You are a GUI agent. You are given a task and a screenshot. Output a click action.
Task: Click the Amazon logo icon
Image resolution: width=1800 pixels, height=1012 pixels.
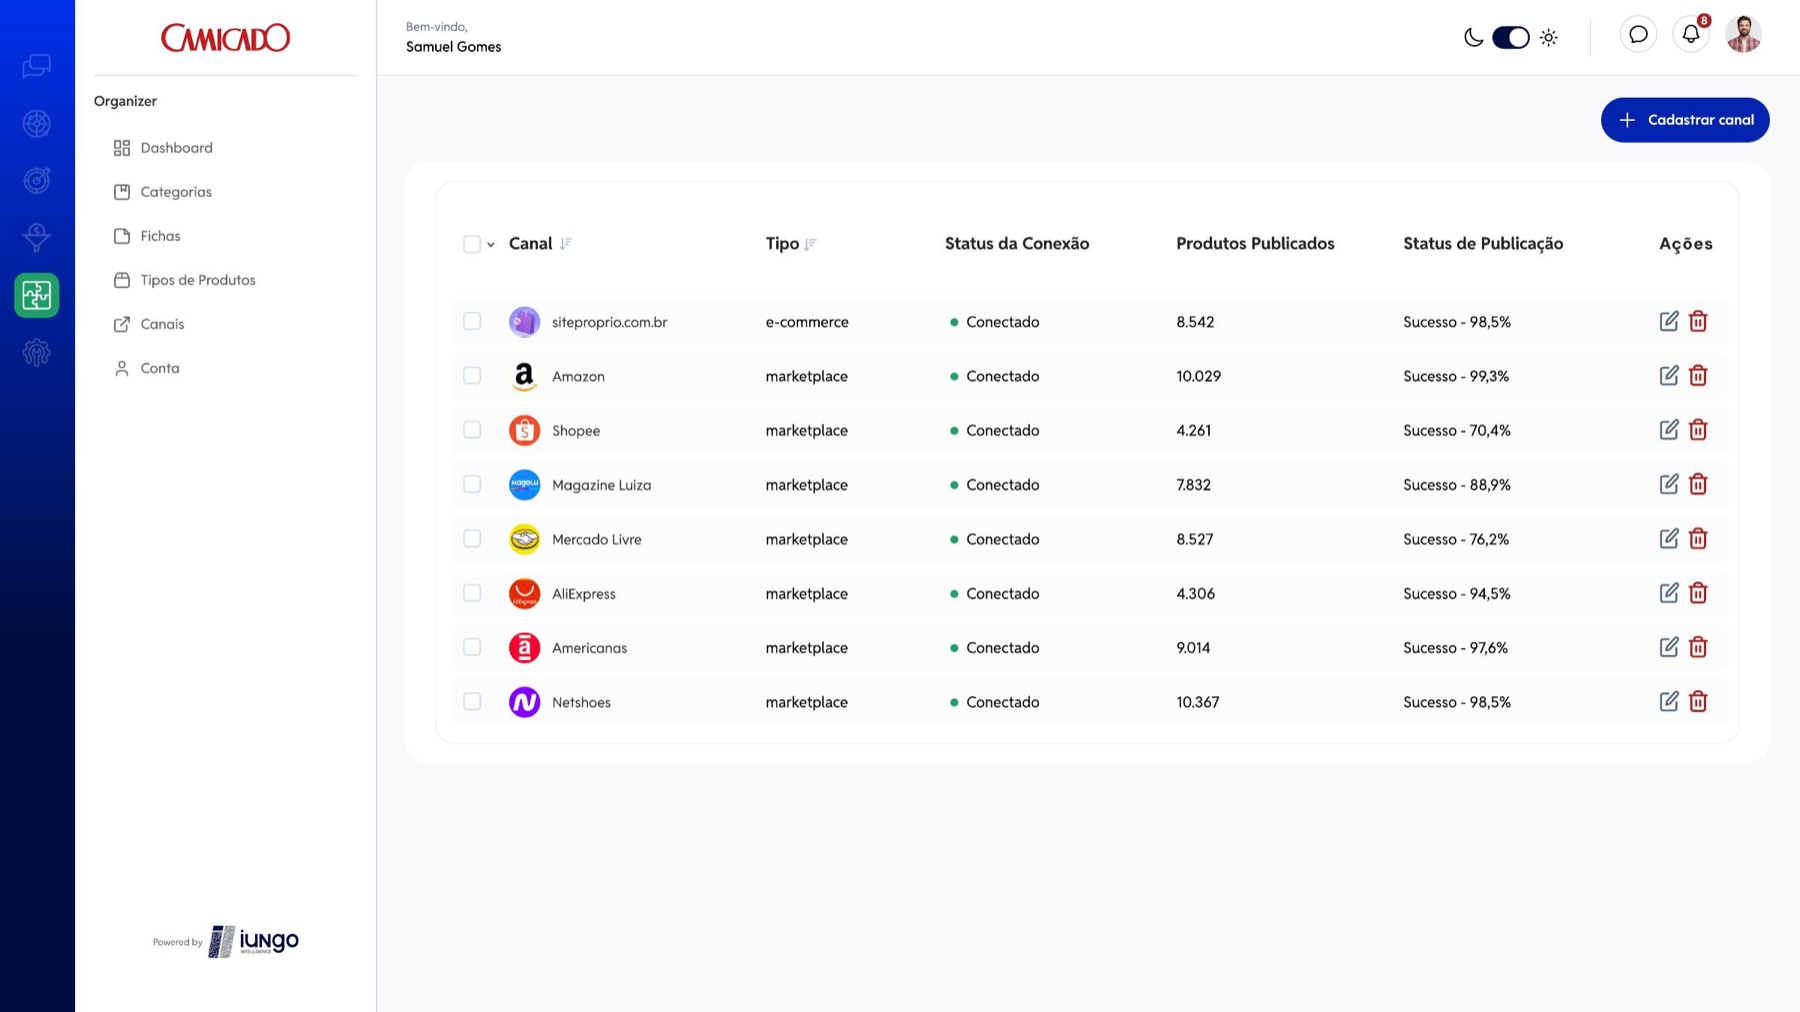[x=524, y=376]
